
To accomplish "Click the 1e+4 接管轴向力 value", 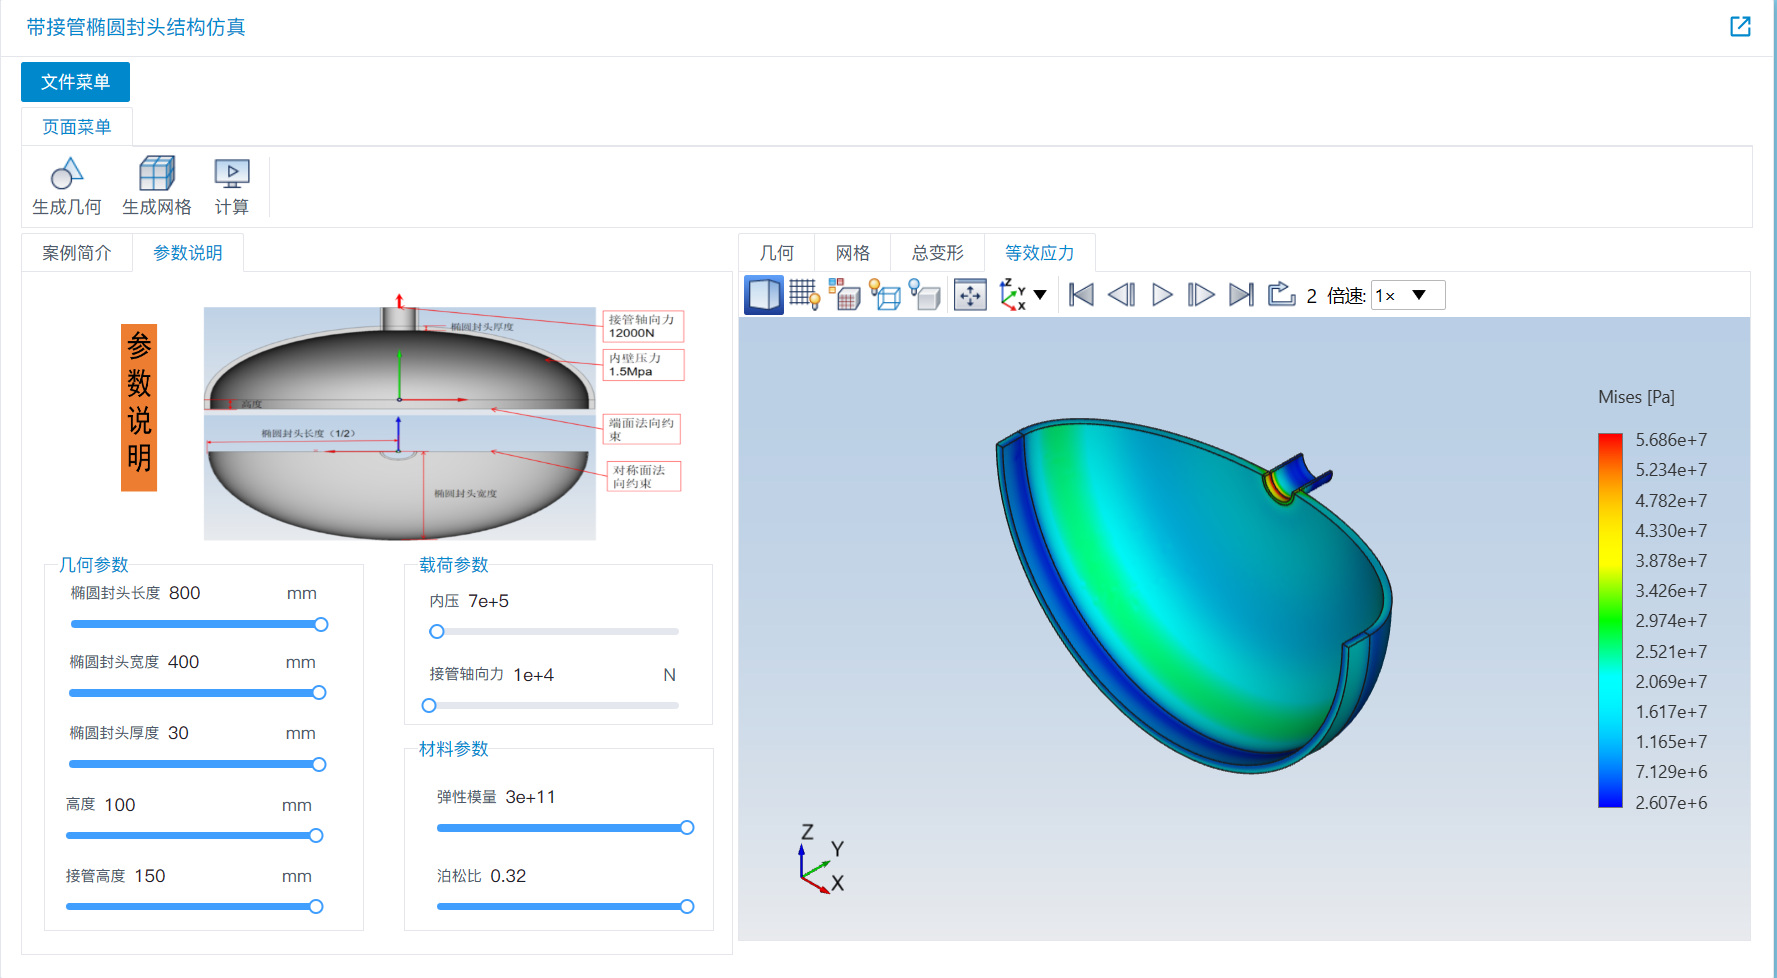I will point(534,675).
